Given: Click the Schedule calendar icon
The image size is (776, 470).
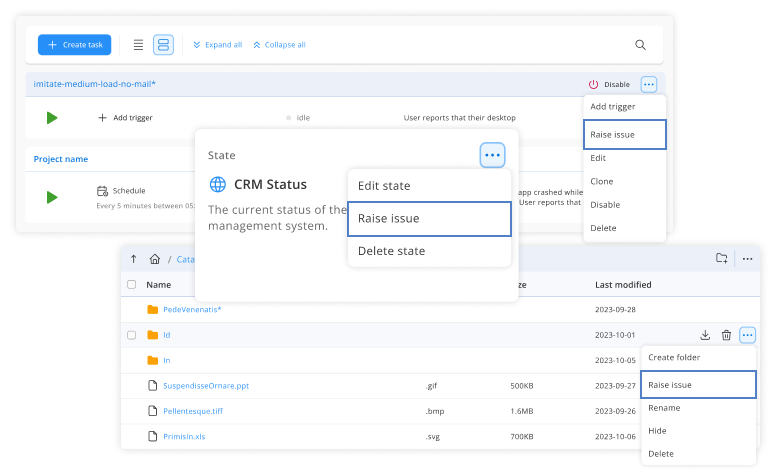Looking at the screenshot, I should coord(102,191).
